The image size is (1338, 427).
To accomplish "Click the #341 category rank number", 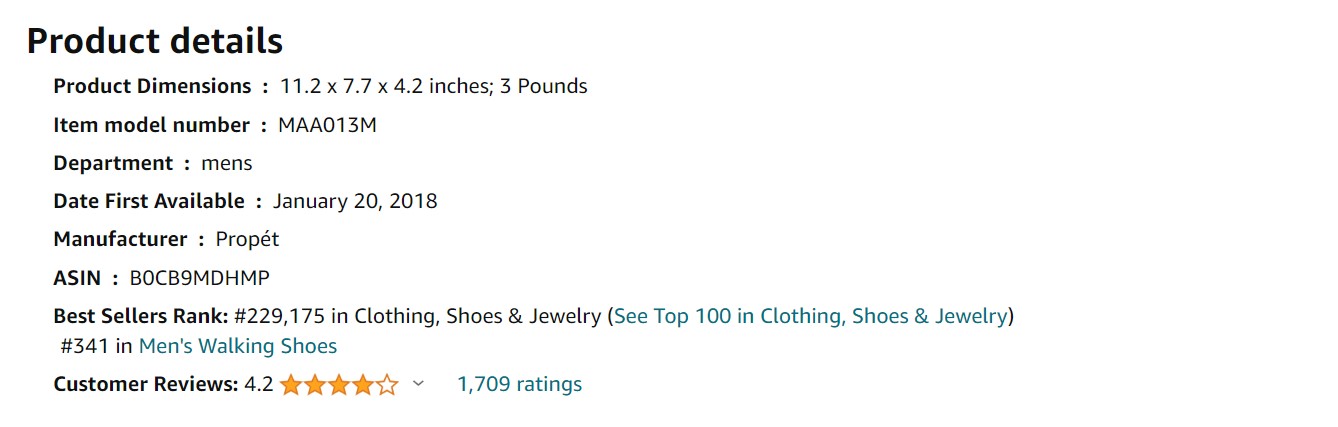I will 84,346.
